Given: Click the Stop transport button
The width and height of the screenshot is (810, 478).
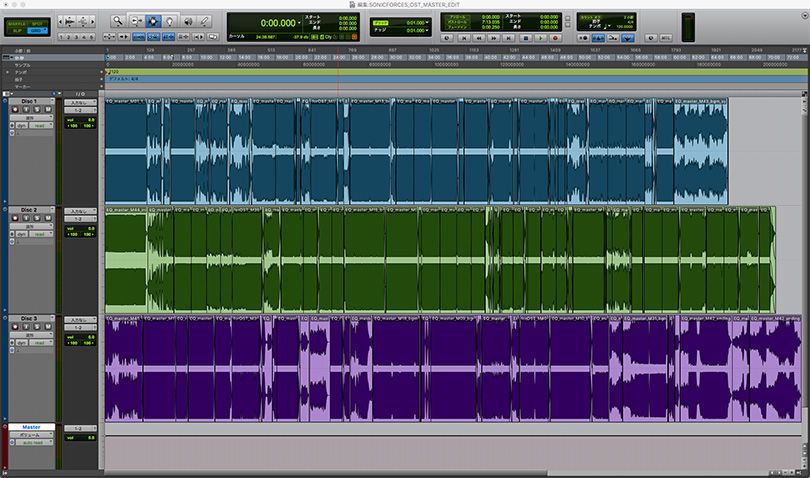Looking at the screenshot, I should pos(525,38).
